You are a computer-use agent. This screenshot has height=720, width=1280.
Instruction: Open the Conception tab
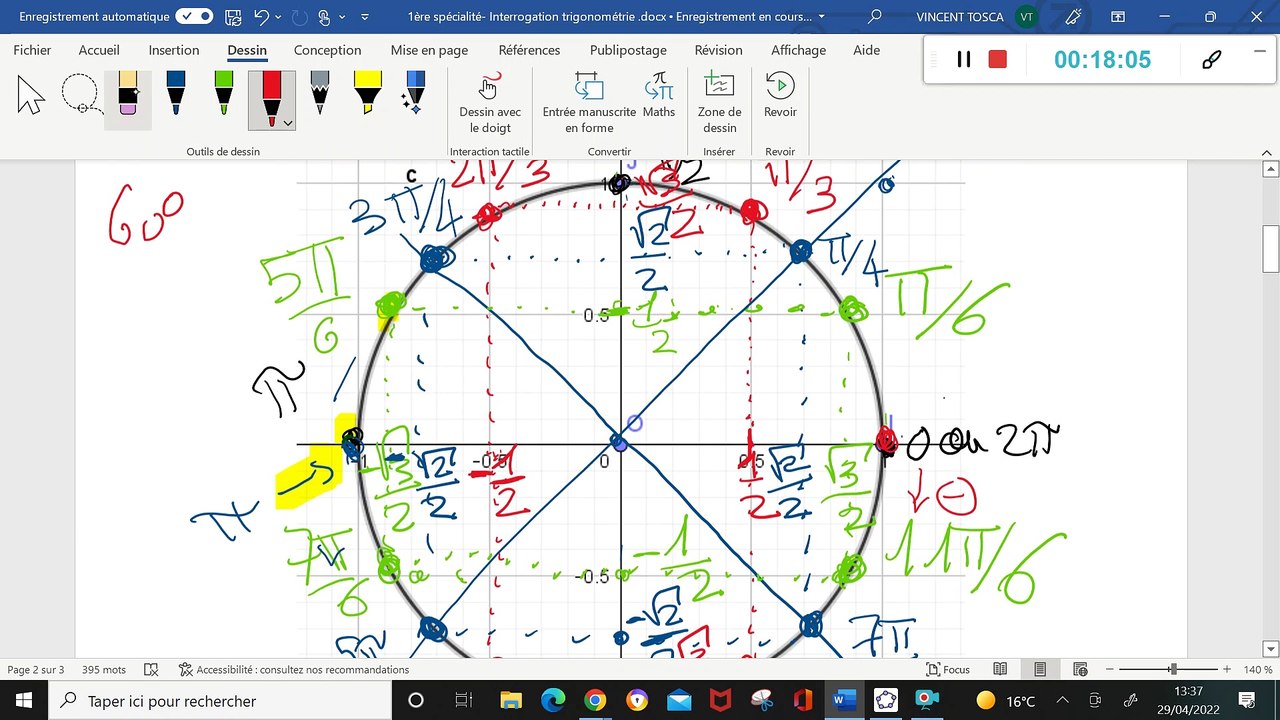click(x=327, y=50)
